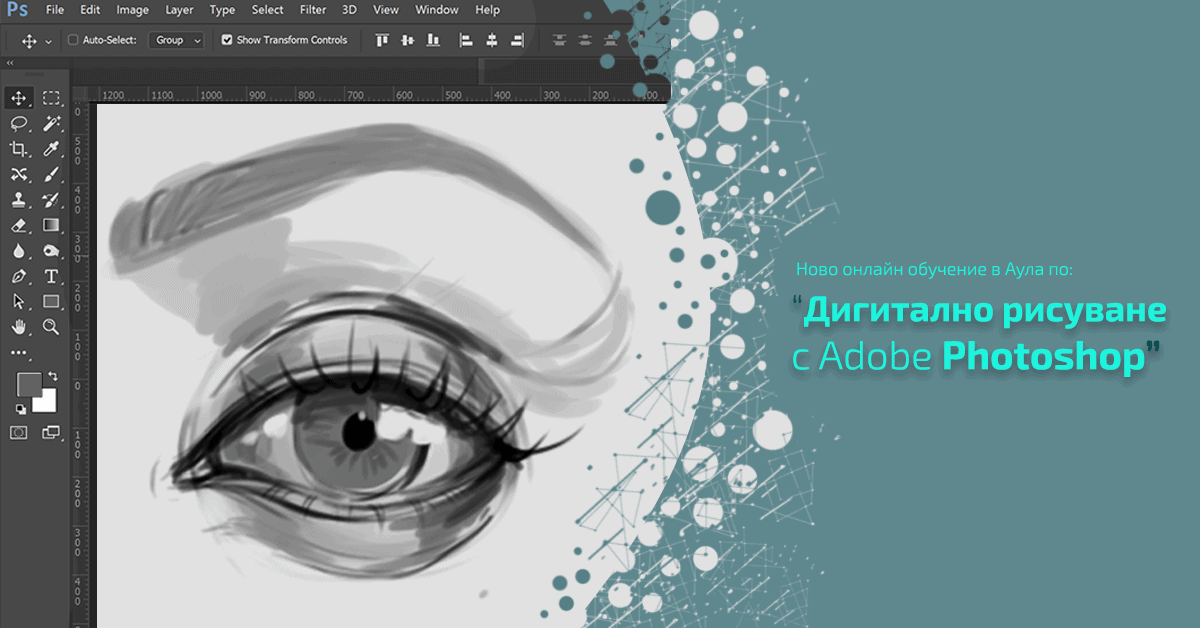Open the Layer menu

(180, 10)
